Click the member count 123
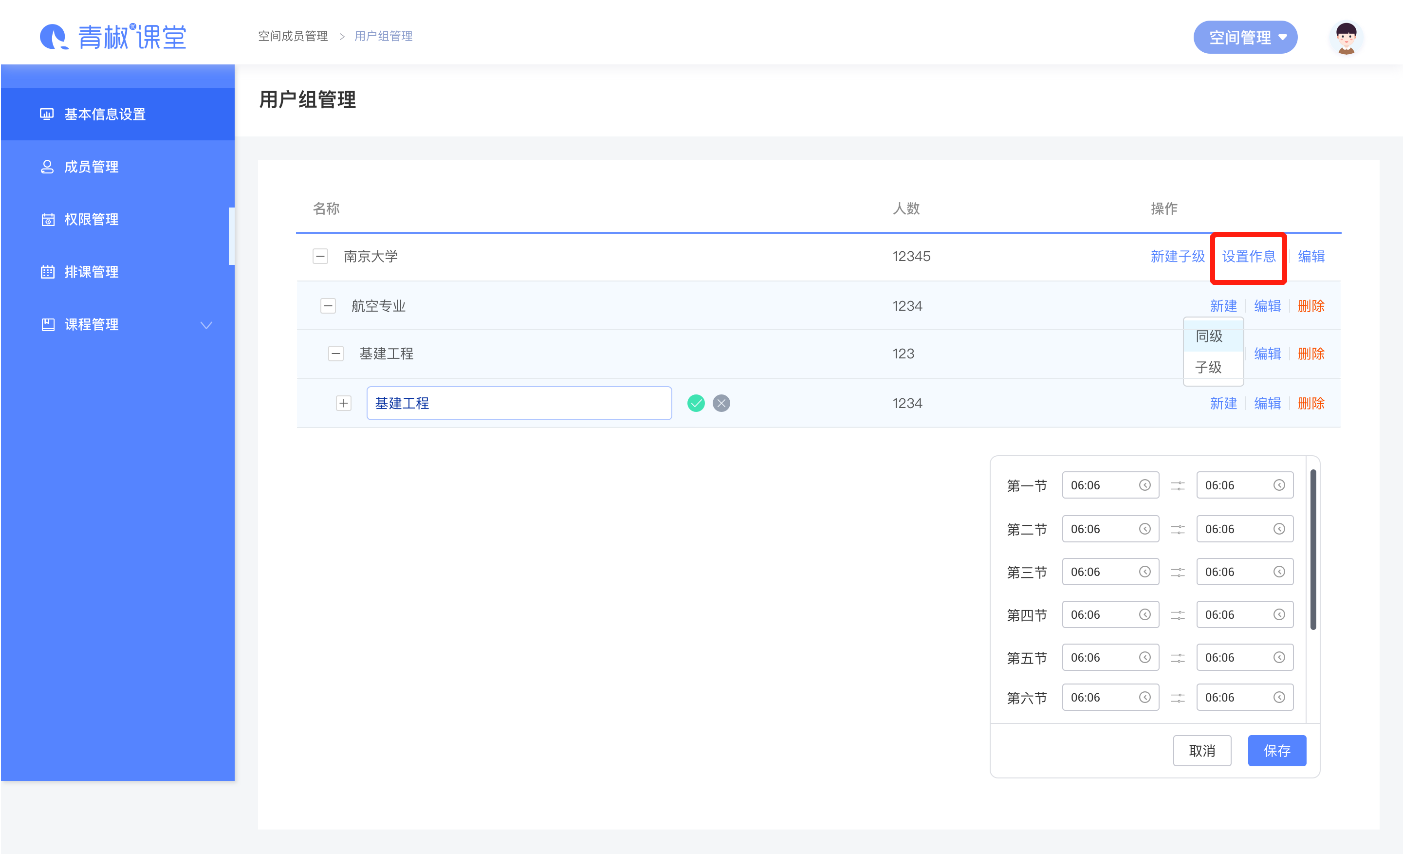The height and width of the screenshot is (857, 1404). 904,353
